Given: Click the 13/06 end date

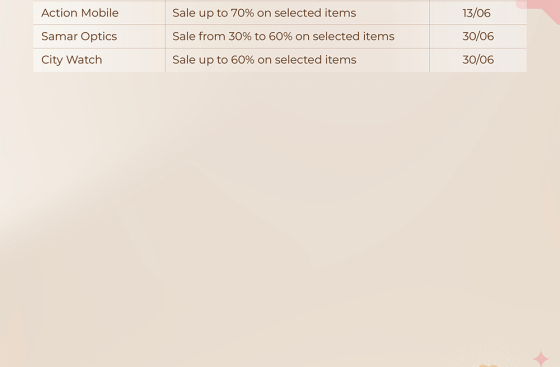Looking at the screenshot, I should 476,13.
